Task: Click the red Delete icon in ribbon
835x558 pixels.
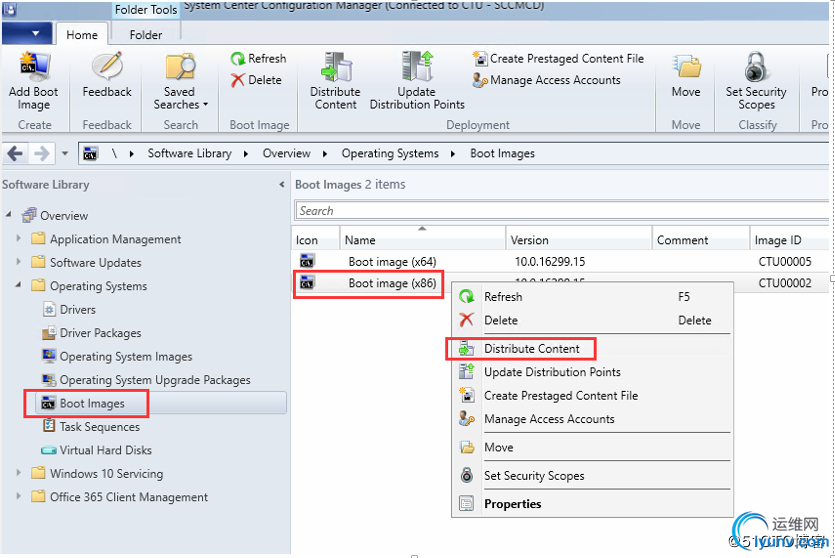Action: coord(238,80)
